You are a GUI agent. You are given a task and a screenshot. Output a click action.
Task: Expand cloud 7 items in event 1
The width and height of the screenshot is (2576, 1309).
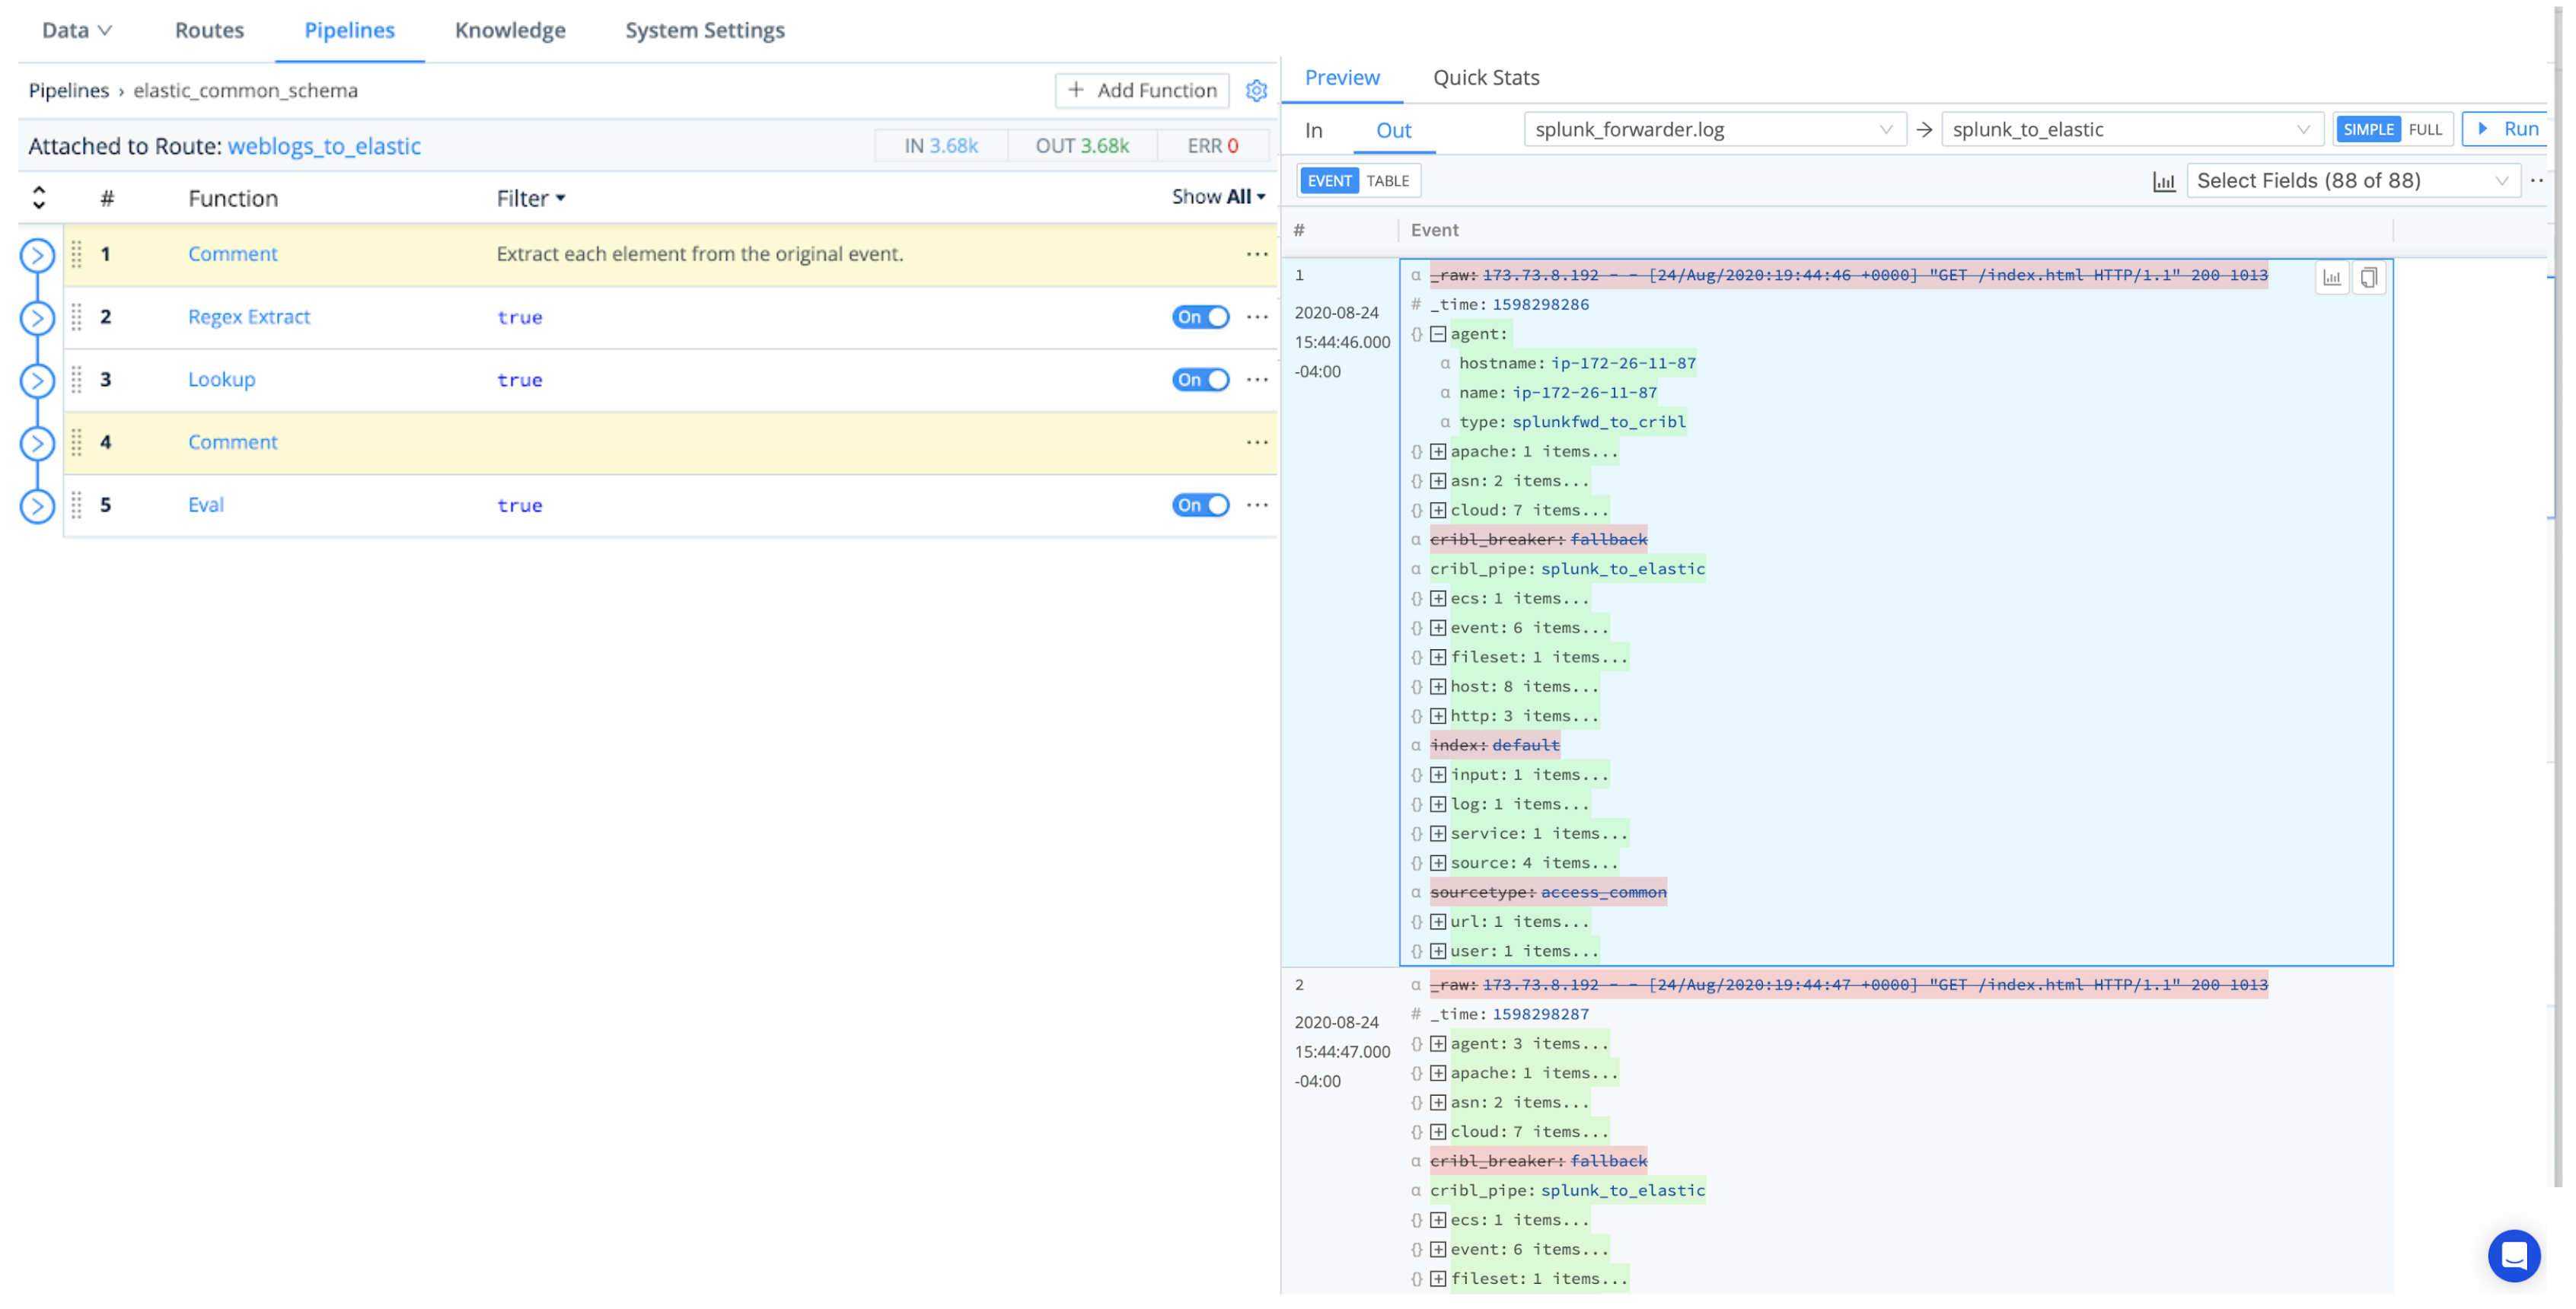click(x=1437, y=511)
